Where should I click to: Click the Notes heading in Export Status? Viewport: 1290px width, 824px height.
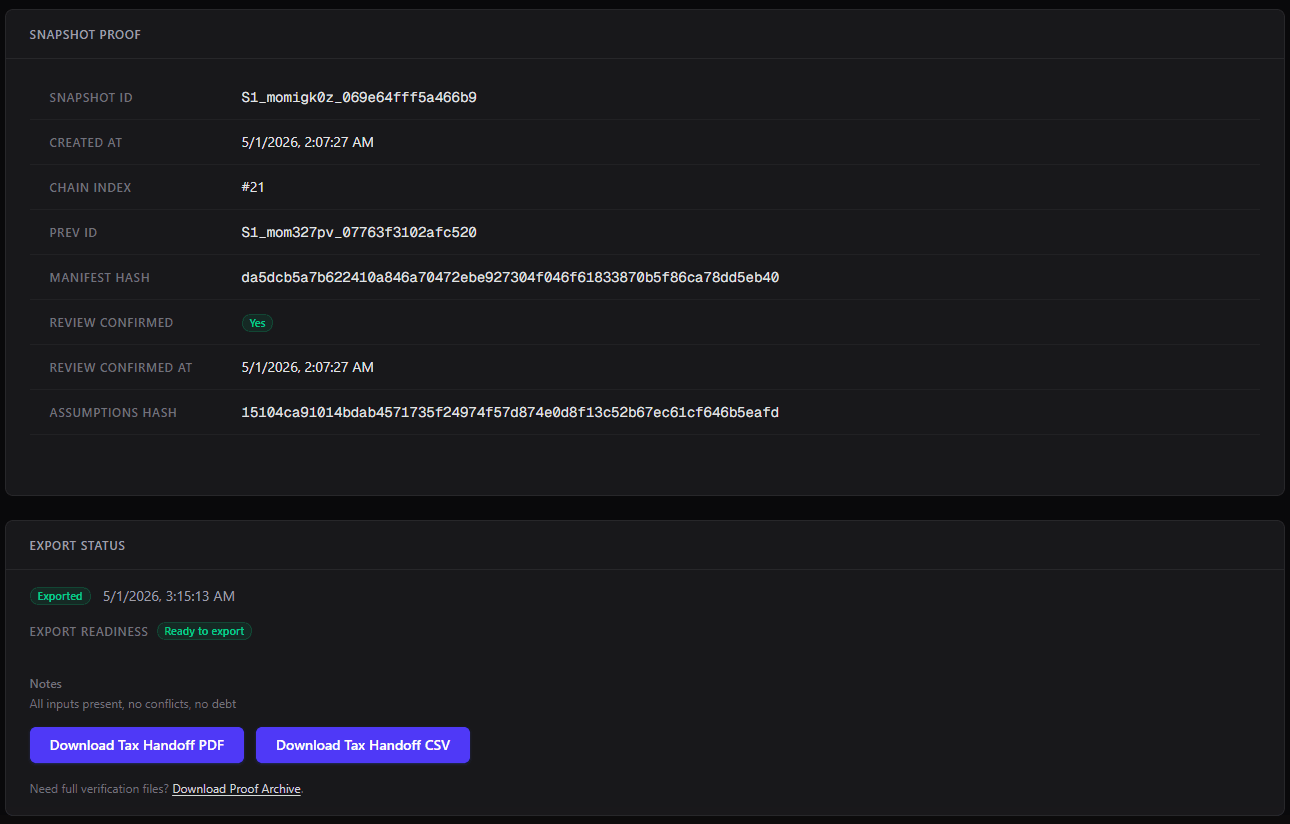click(46, 684)
